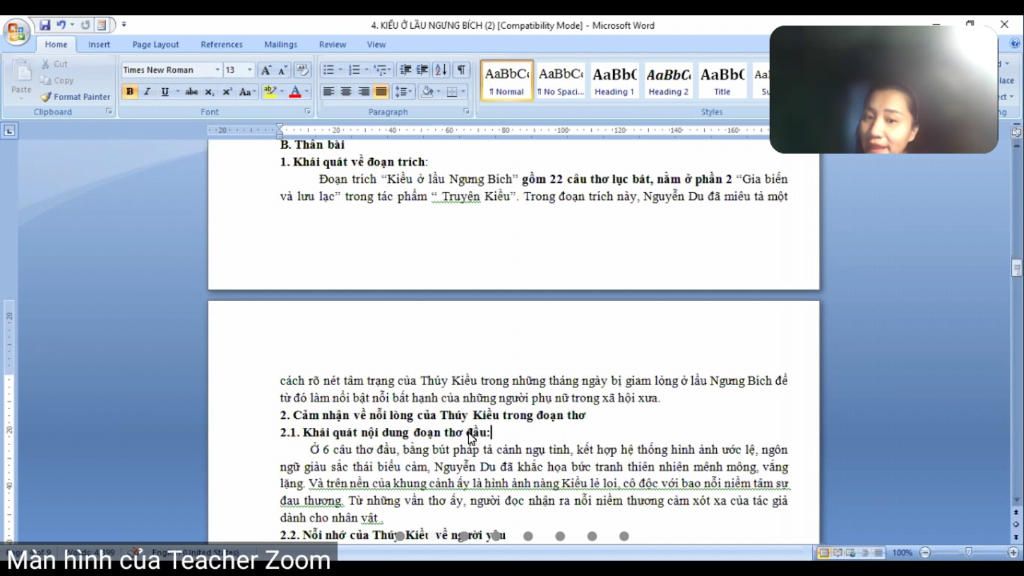Click the zoom slider thumb
The width and height of the screenshot is (1024, 576).
click(968, 552)
